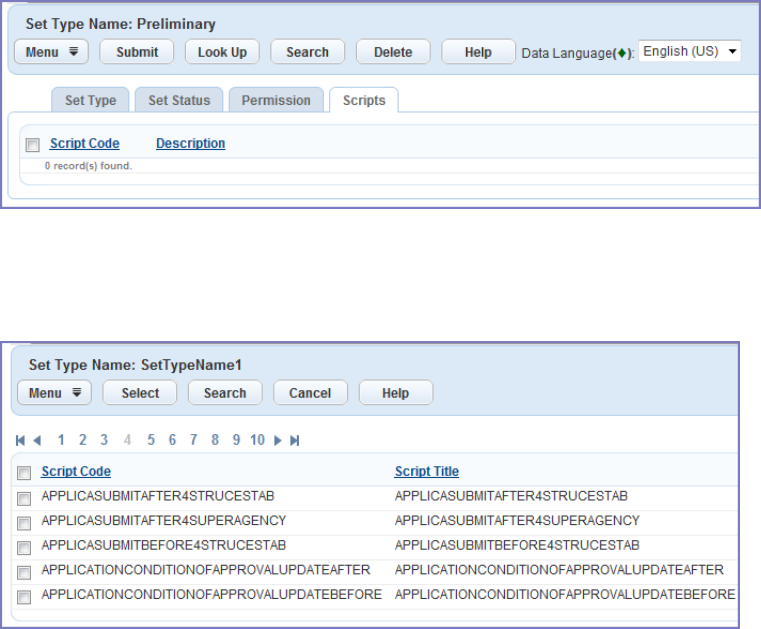
Task: Sort by Script Code in SetTypeName1 list
Action: pos(76,471)
